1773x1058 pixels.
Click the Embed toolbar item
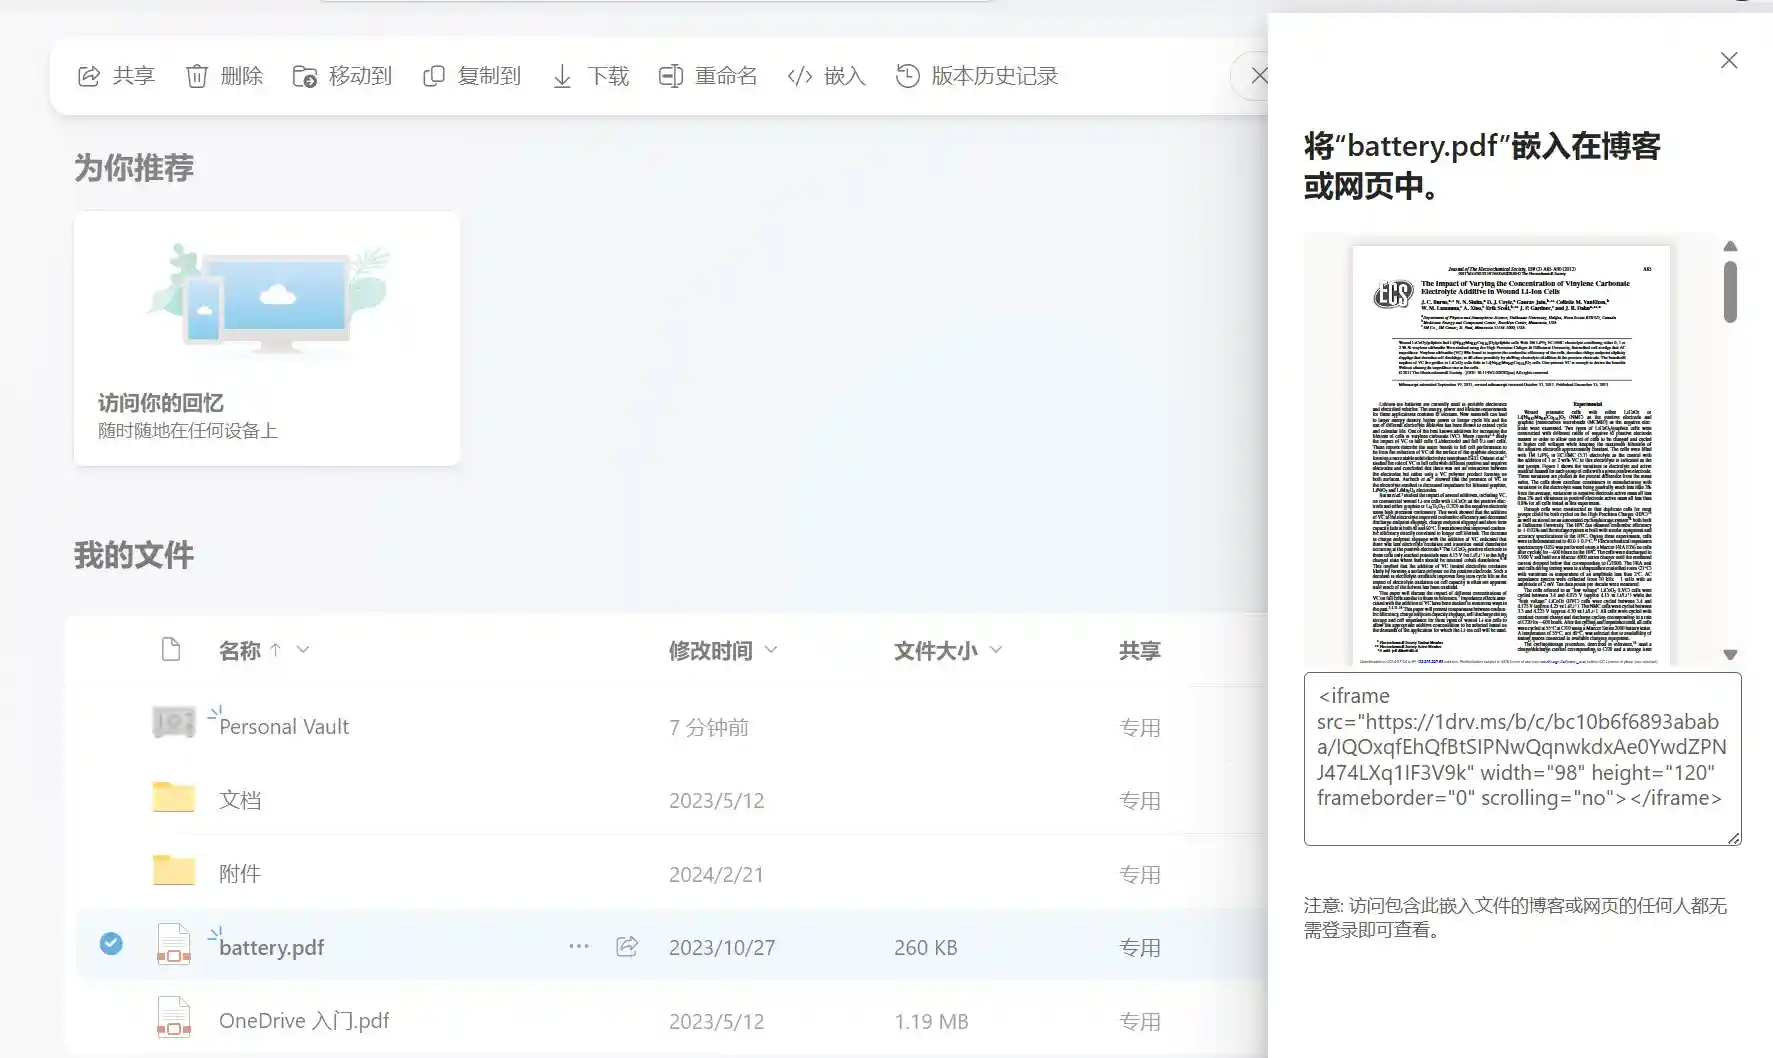pyautogui.click(x=826, y=76)
